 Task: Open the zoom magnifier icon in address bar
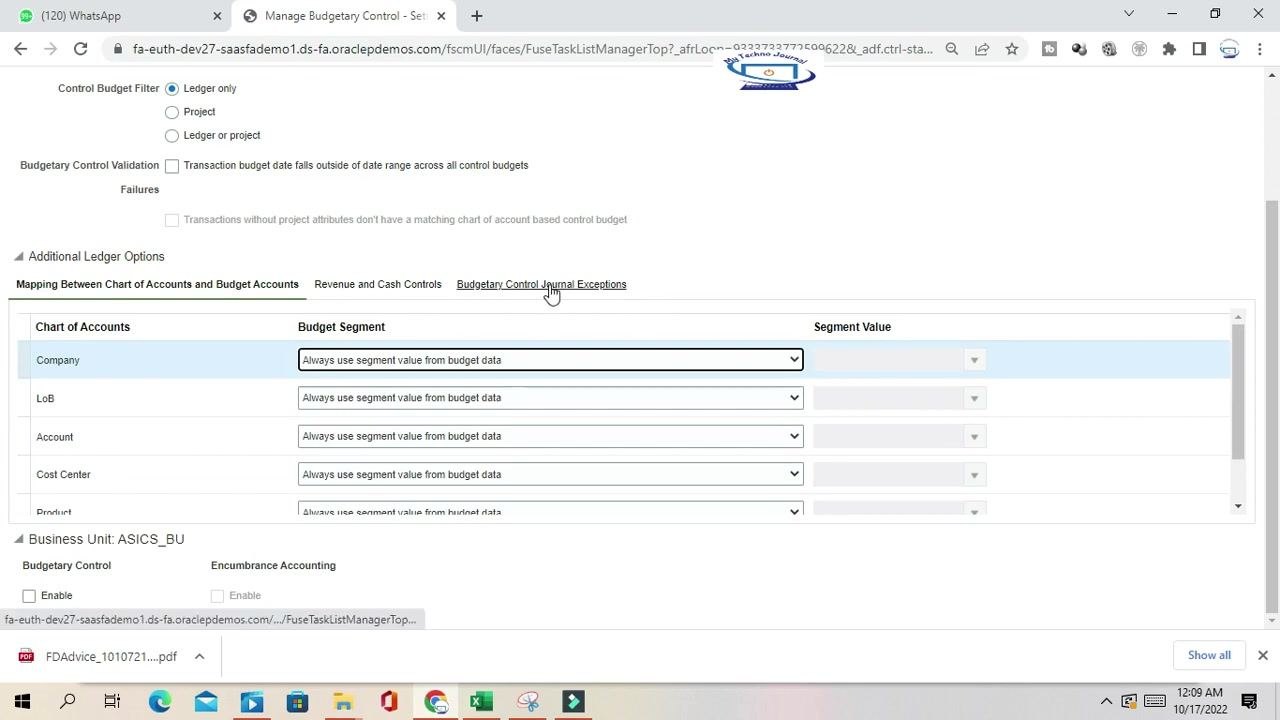tap(952, 48)
